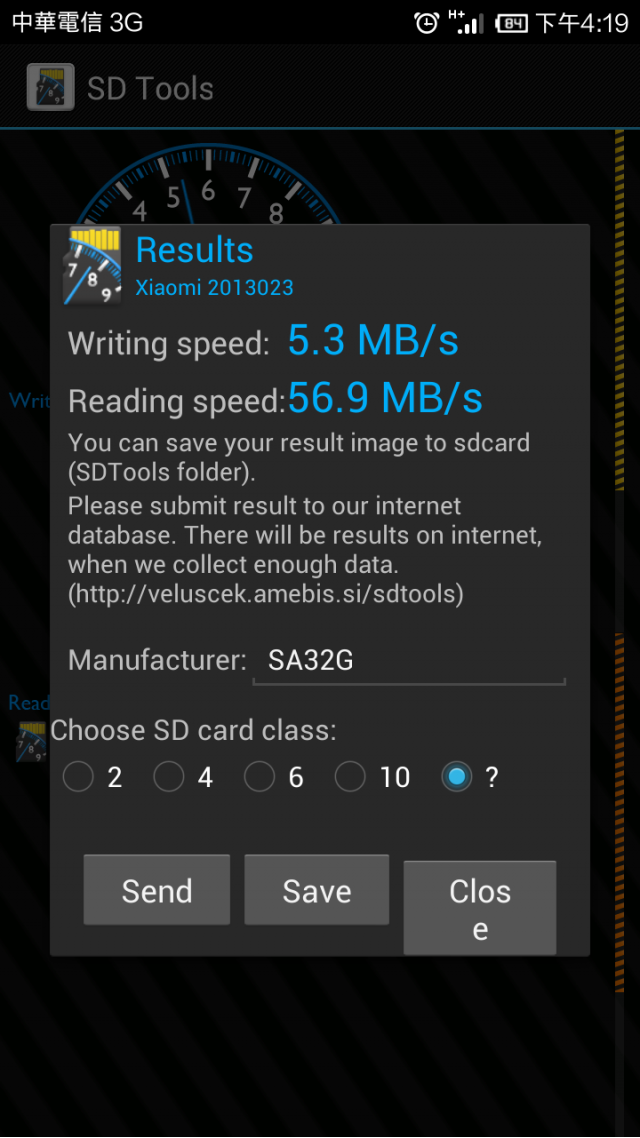
Task: Tap the speedometer gauge graphic
Action: click(207, 185)
